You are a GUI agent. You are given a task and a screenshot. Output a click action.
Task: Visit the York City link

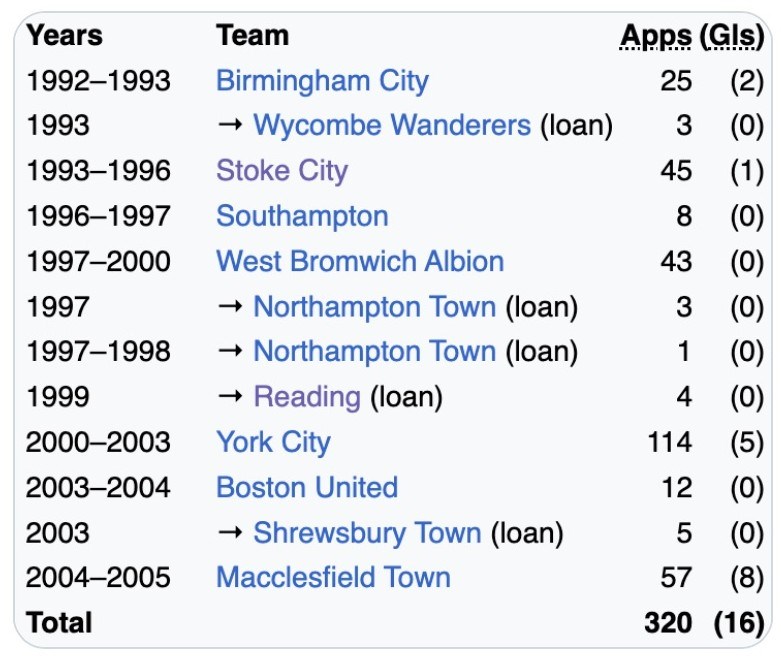point(273,442)
